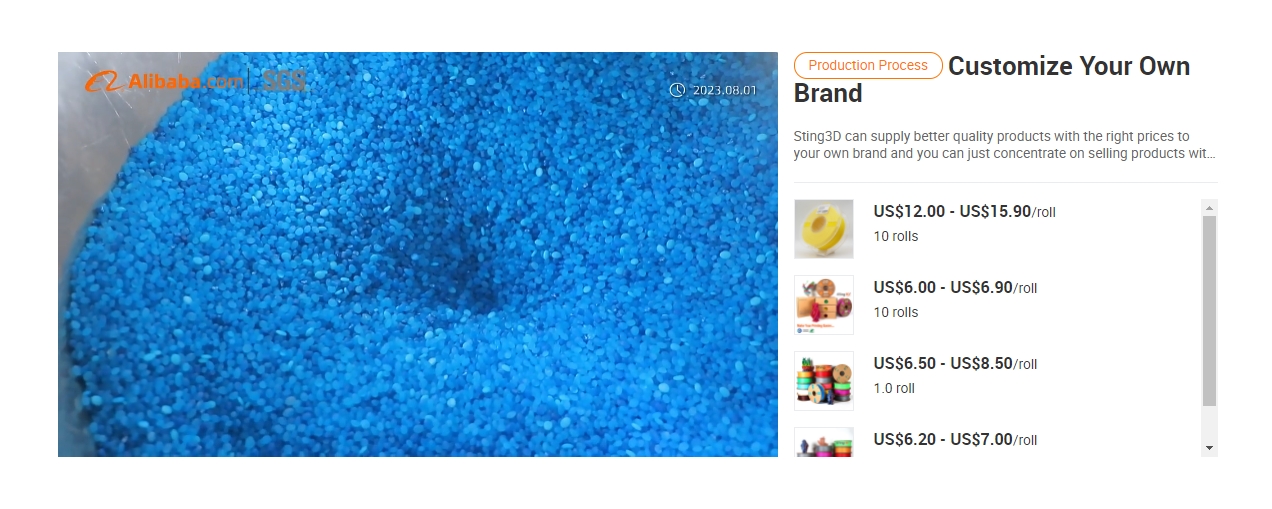
Task: Open the Sting3D multi-spool product thumbnail
Action: pos(824,305)
